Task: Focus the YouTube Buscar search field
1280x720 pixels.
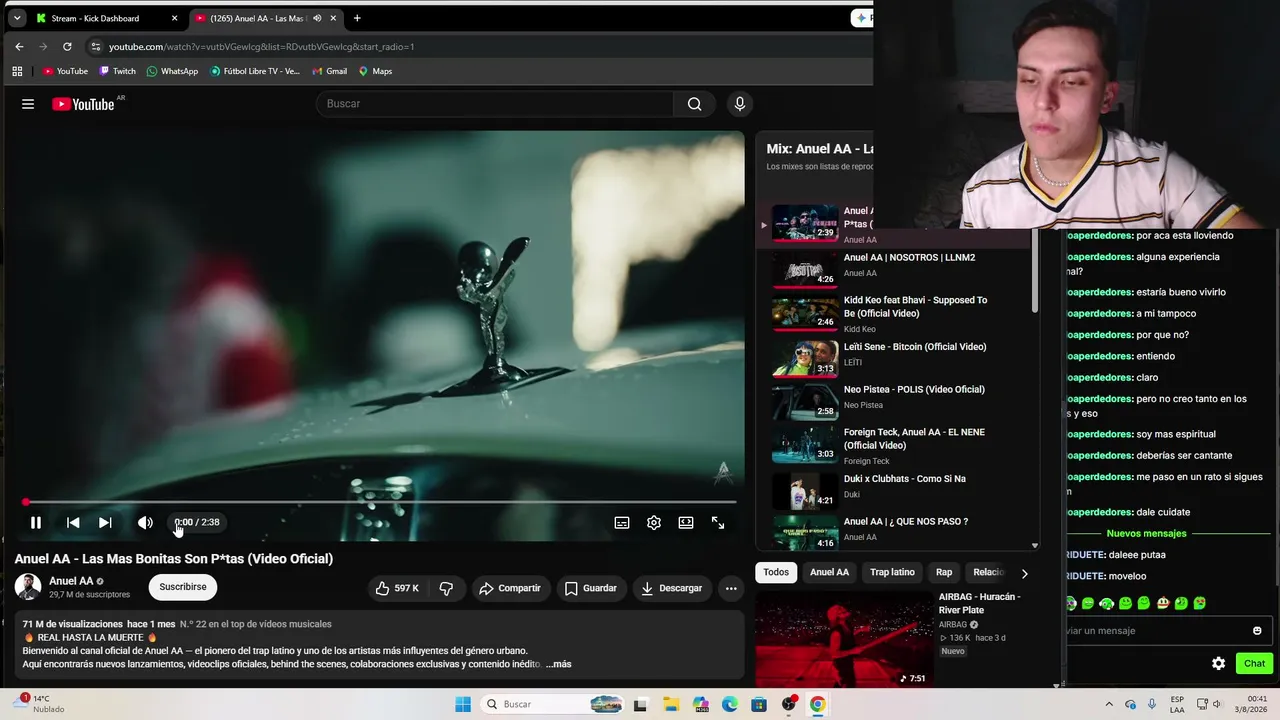Action: click(x=495, y=104)
